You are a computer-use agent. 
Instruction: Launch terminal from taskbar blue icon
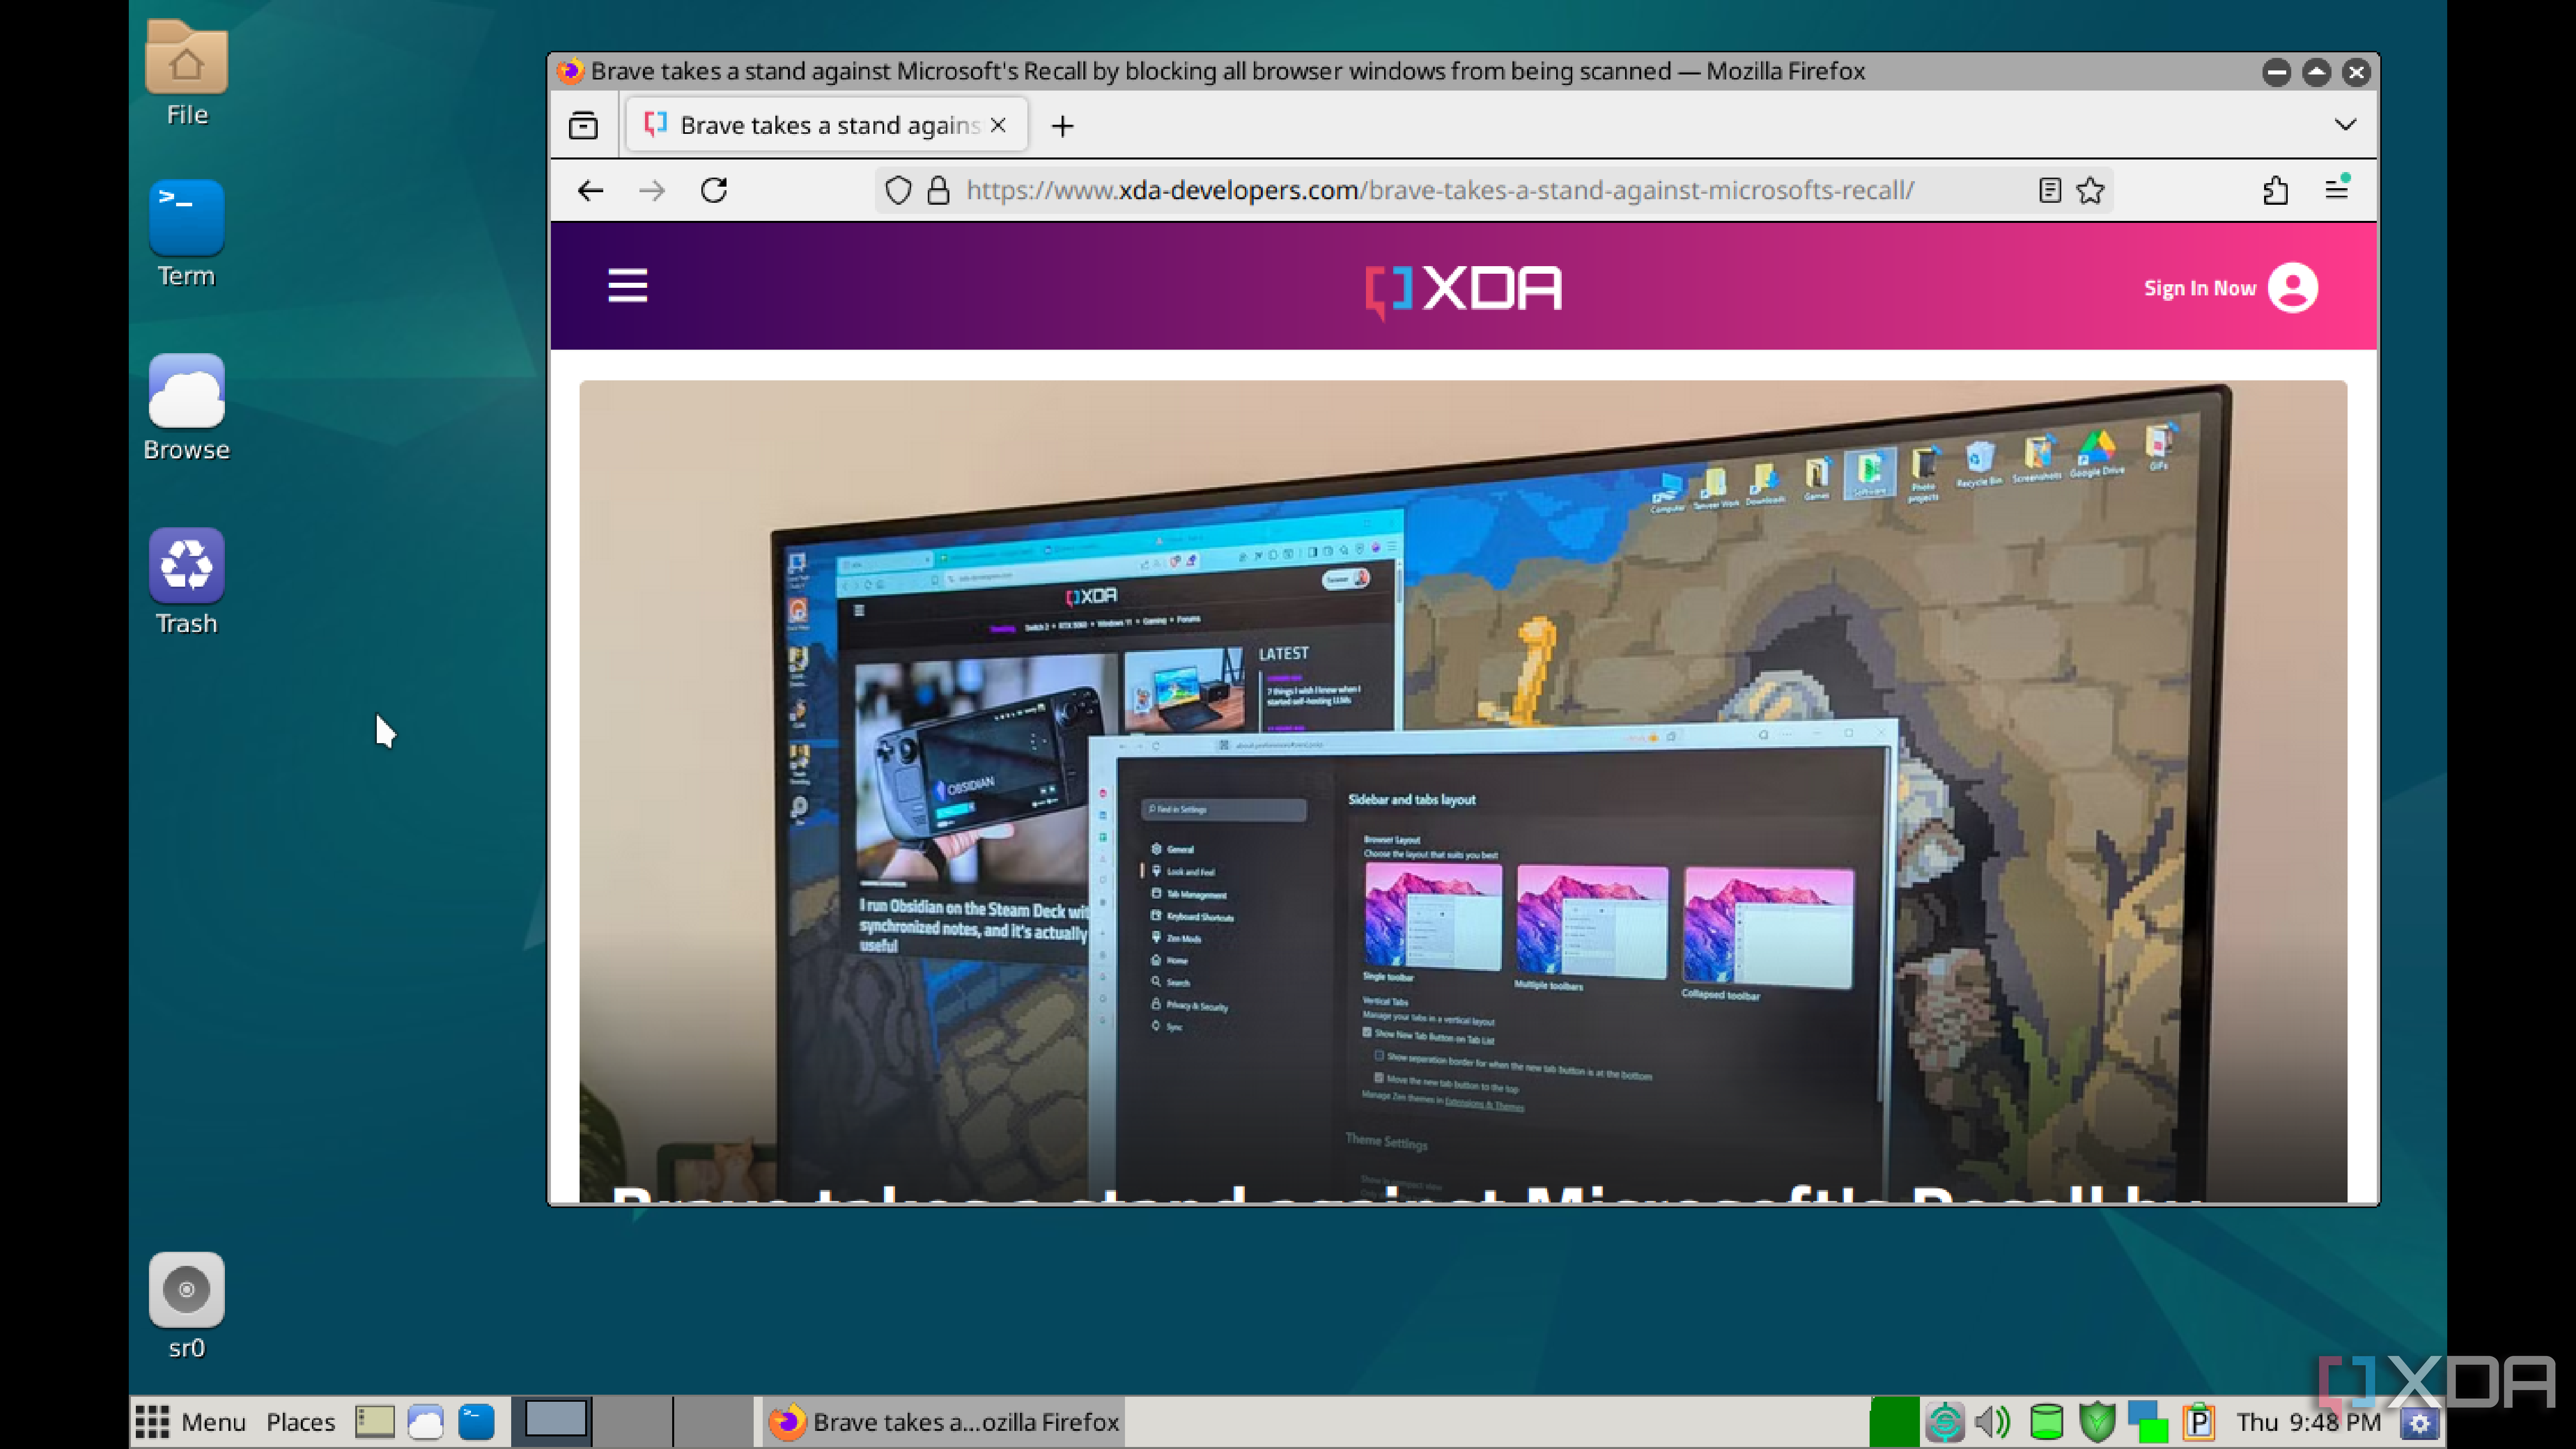[x=477, y=1421]
